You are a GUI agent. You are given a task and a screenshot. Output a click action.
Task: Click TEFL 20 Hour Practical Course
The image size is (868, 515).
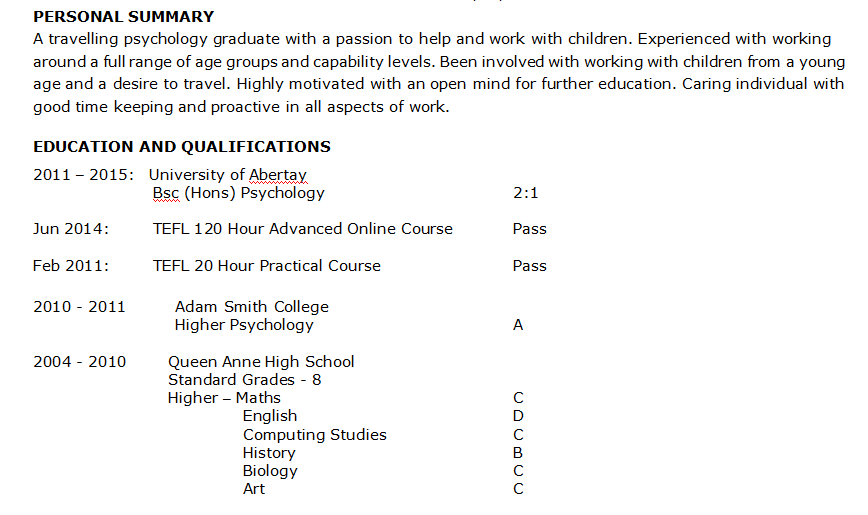pyautogui.click(x=266, y=266)
